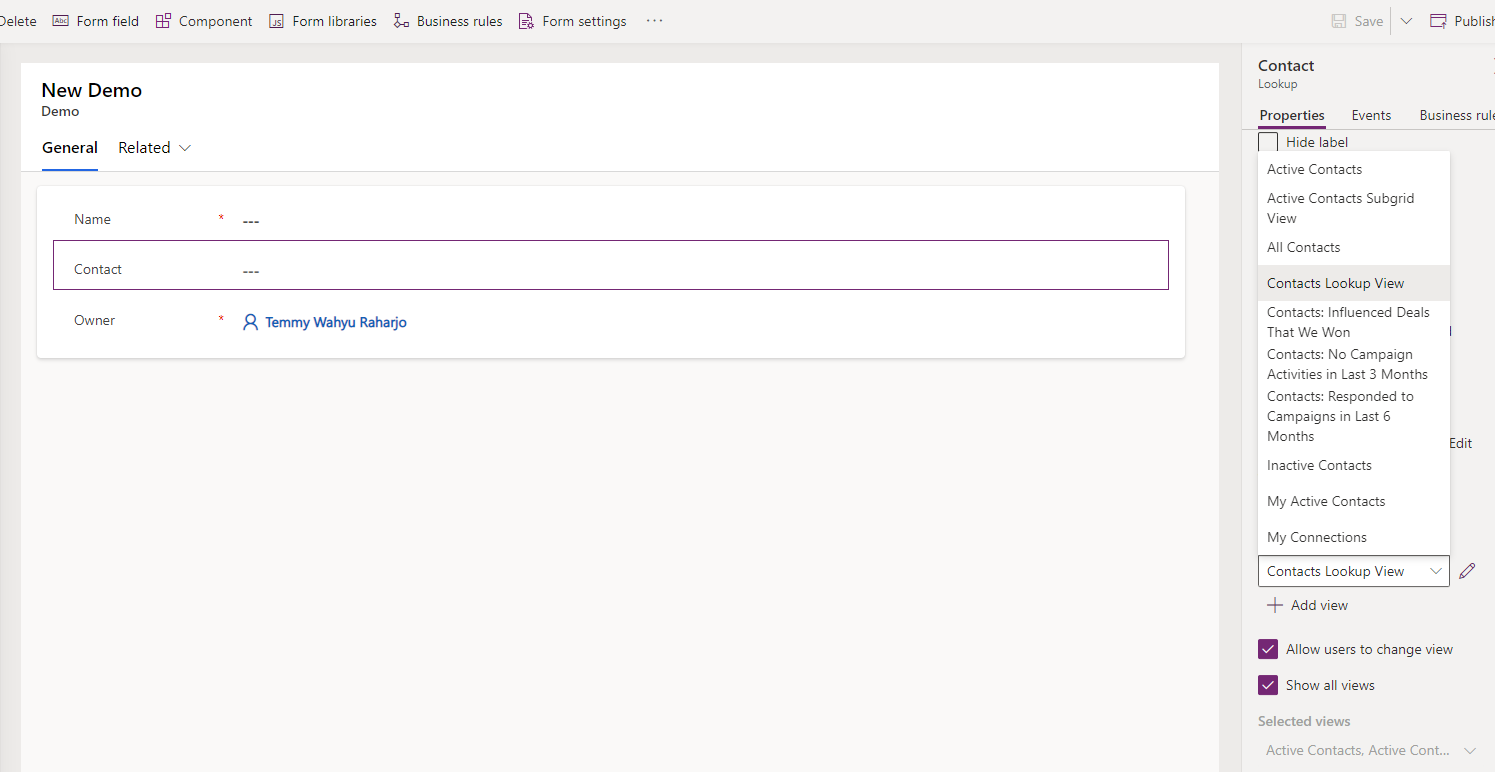The height and width of the screenshot is (772, 1495).
Task: Select Contacts: No Campaign Activities option
Action: [x=1353, y=364]
